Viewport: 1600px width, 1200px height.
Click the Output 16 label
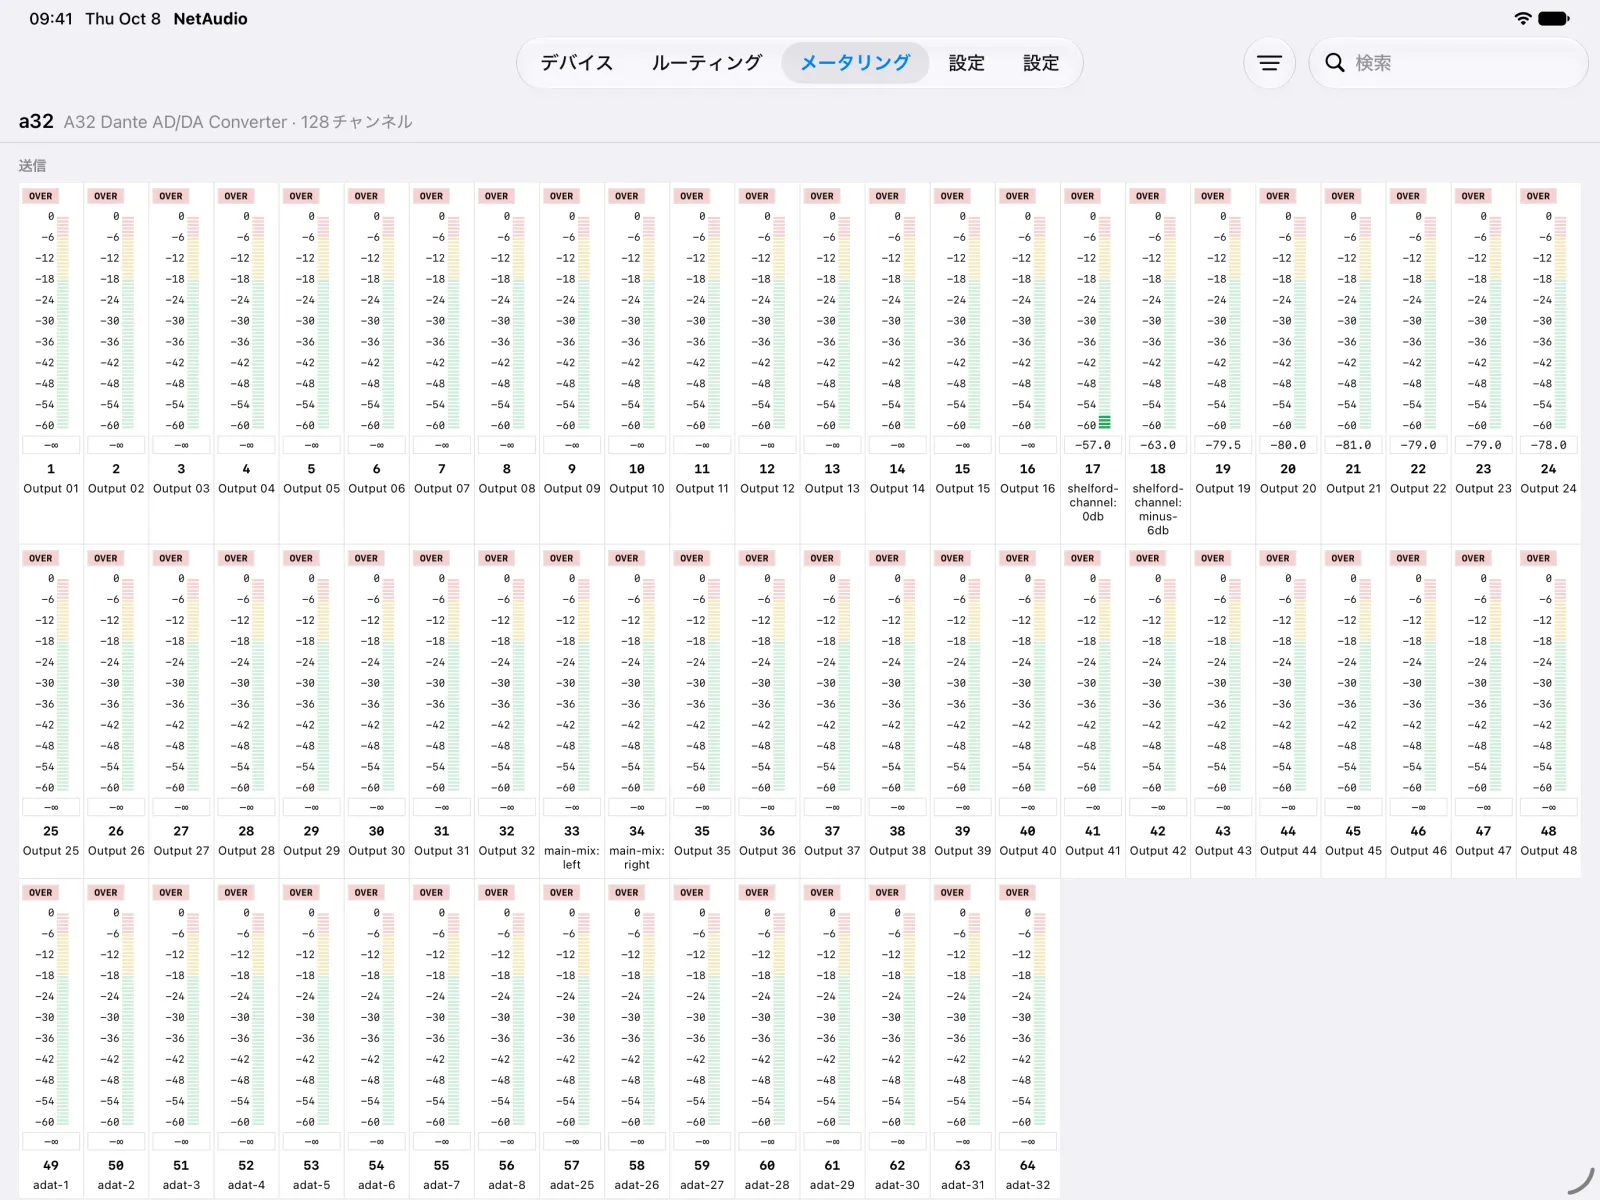[1027, 489]
